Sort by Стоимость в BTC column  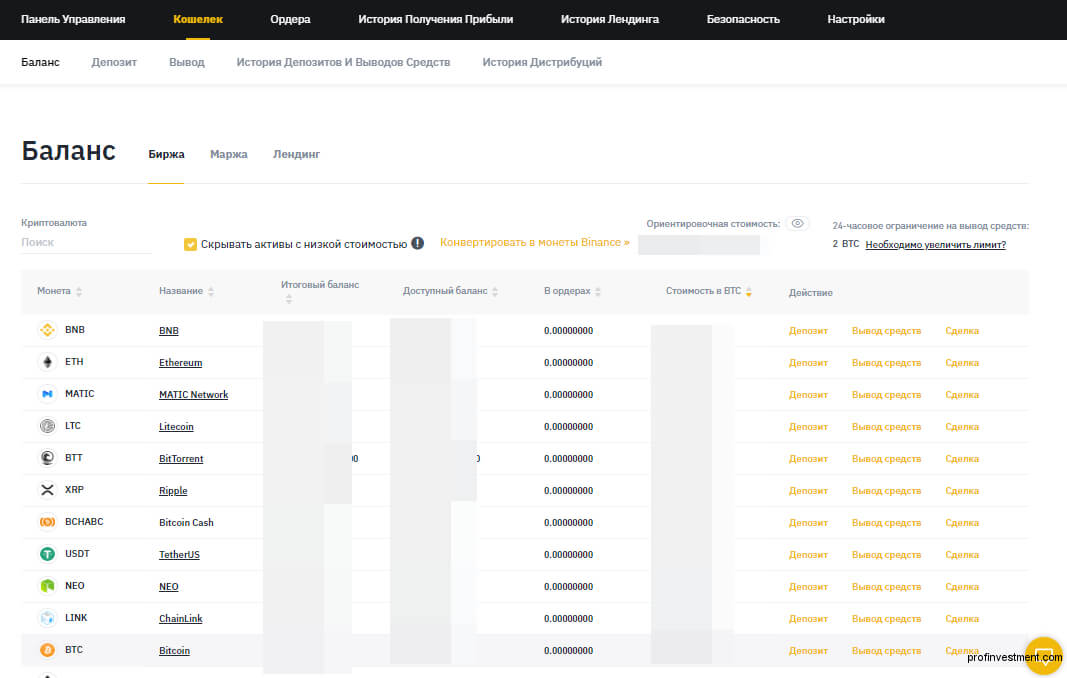749,291
